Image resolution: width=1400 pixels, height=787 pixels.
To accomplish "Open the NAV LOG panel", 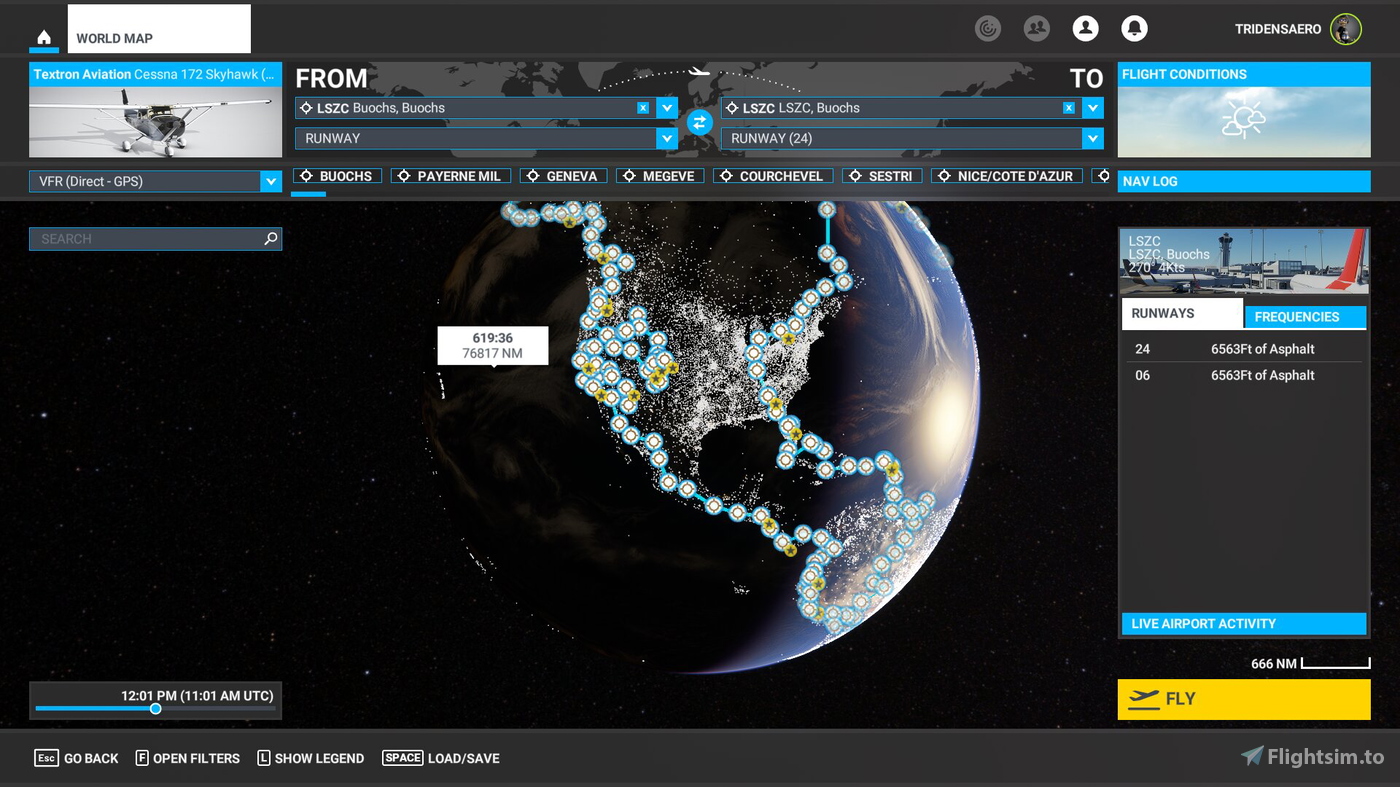I will 1243,181.
